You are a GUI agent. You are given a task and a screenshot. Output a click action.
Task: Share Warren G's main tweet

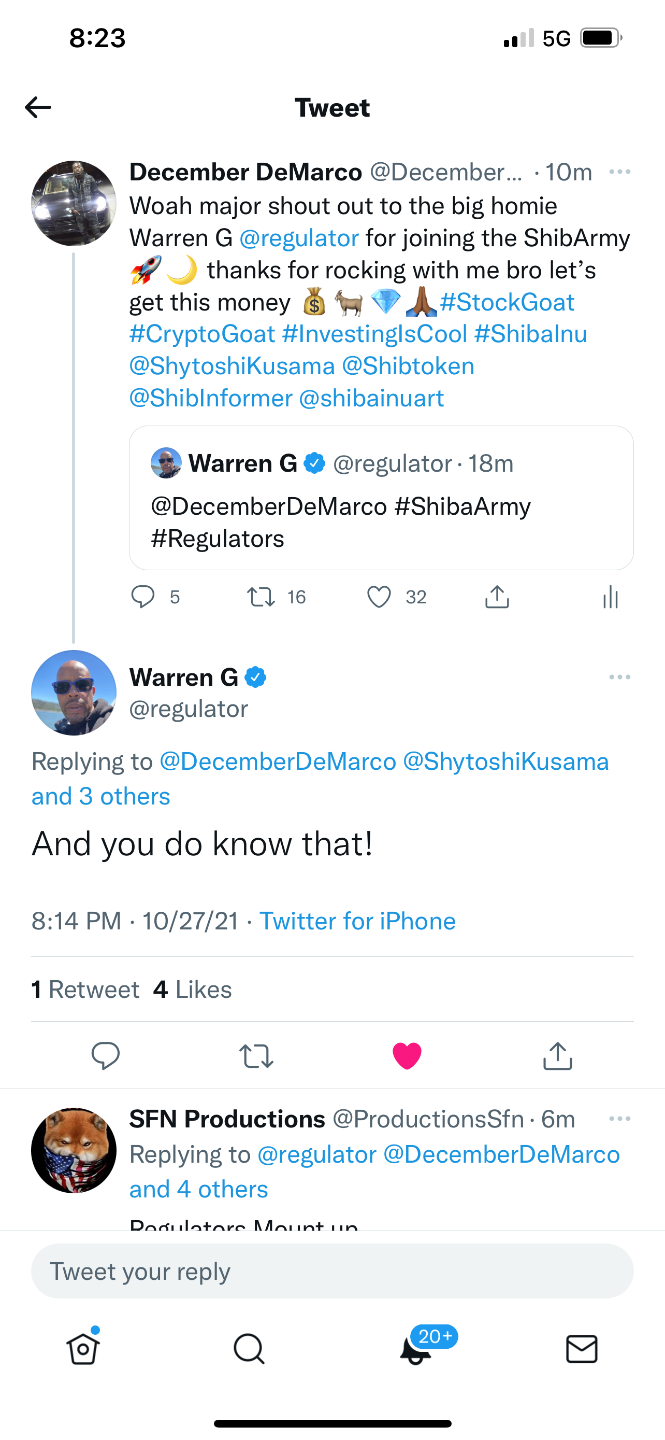557,1055
